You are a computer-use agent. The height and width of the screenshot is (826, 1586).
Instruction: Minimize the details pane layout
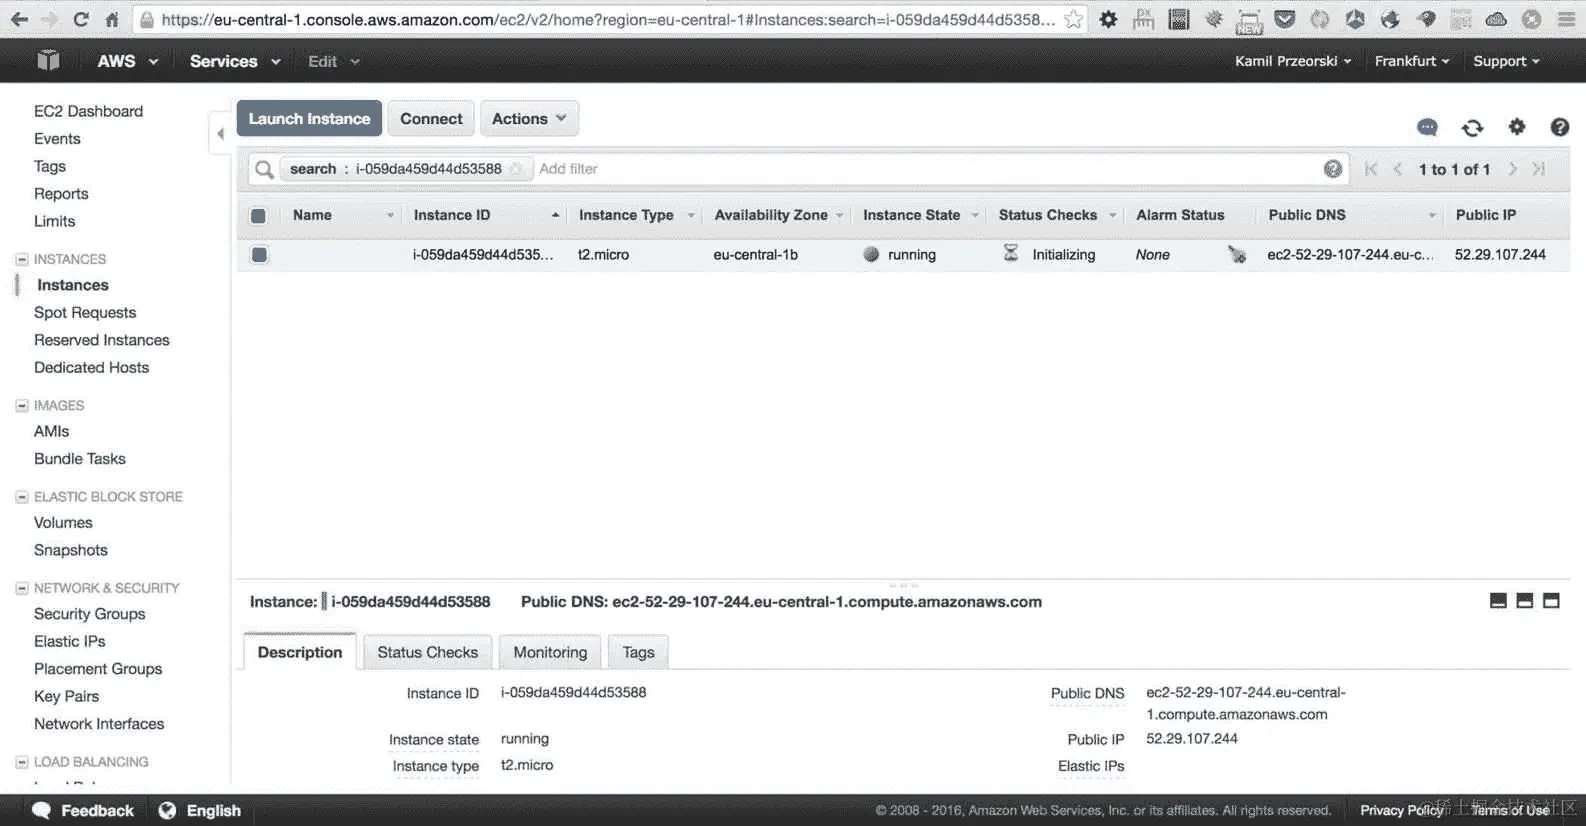(1498, 601)
